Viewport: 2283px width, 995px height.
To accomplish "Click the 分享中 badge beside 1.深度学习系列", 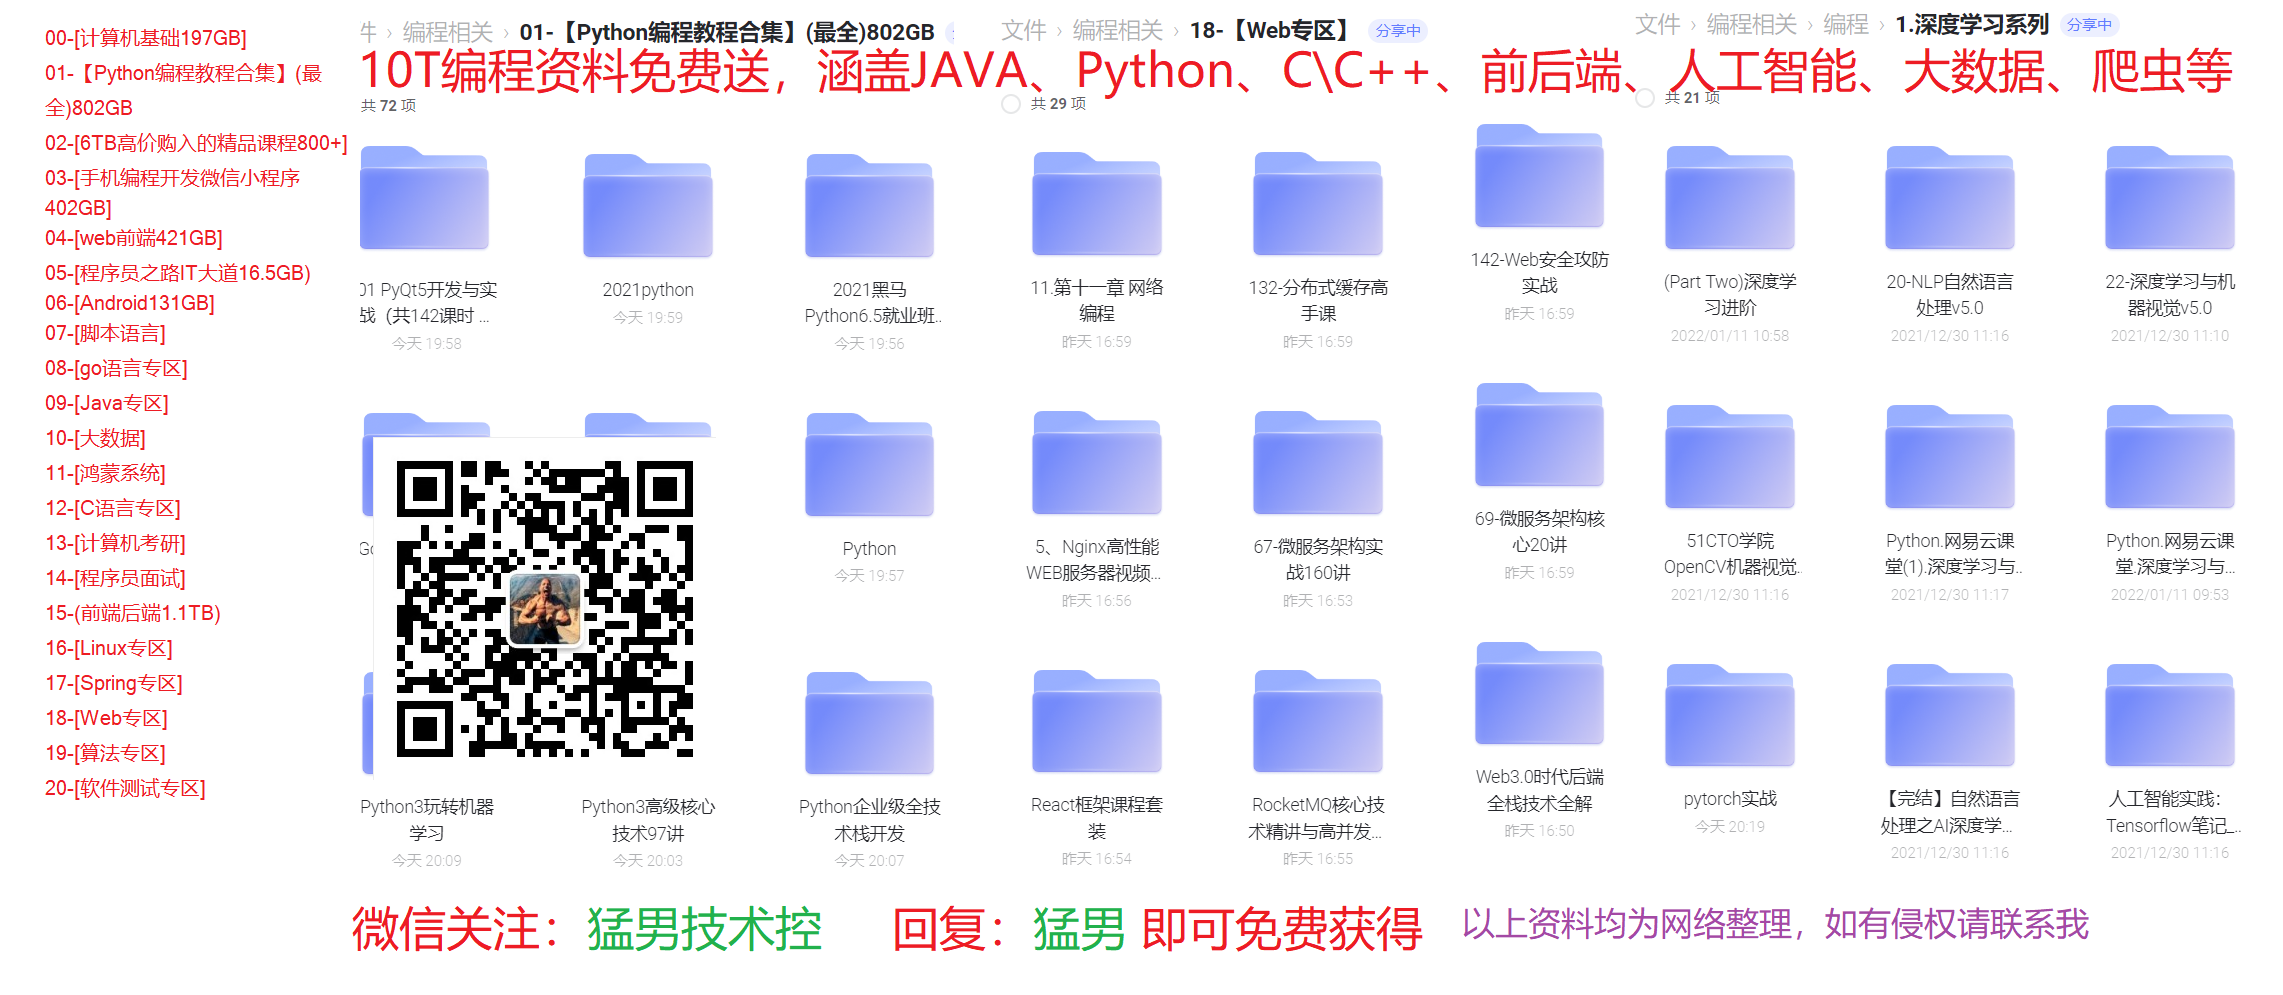I will click(2090, 25).
